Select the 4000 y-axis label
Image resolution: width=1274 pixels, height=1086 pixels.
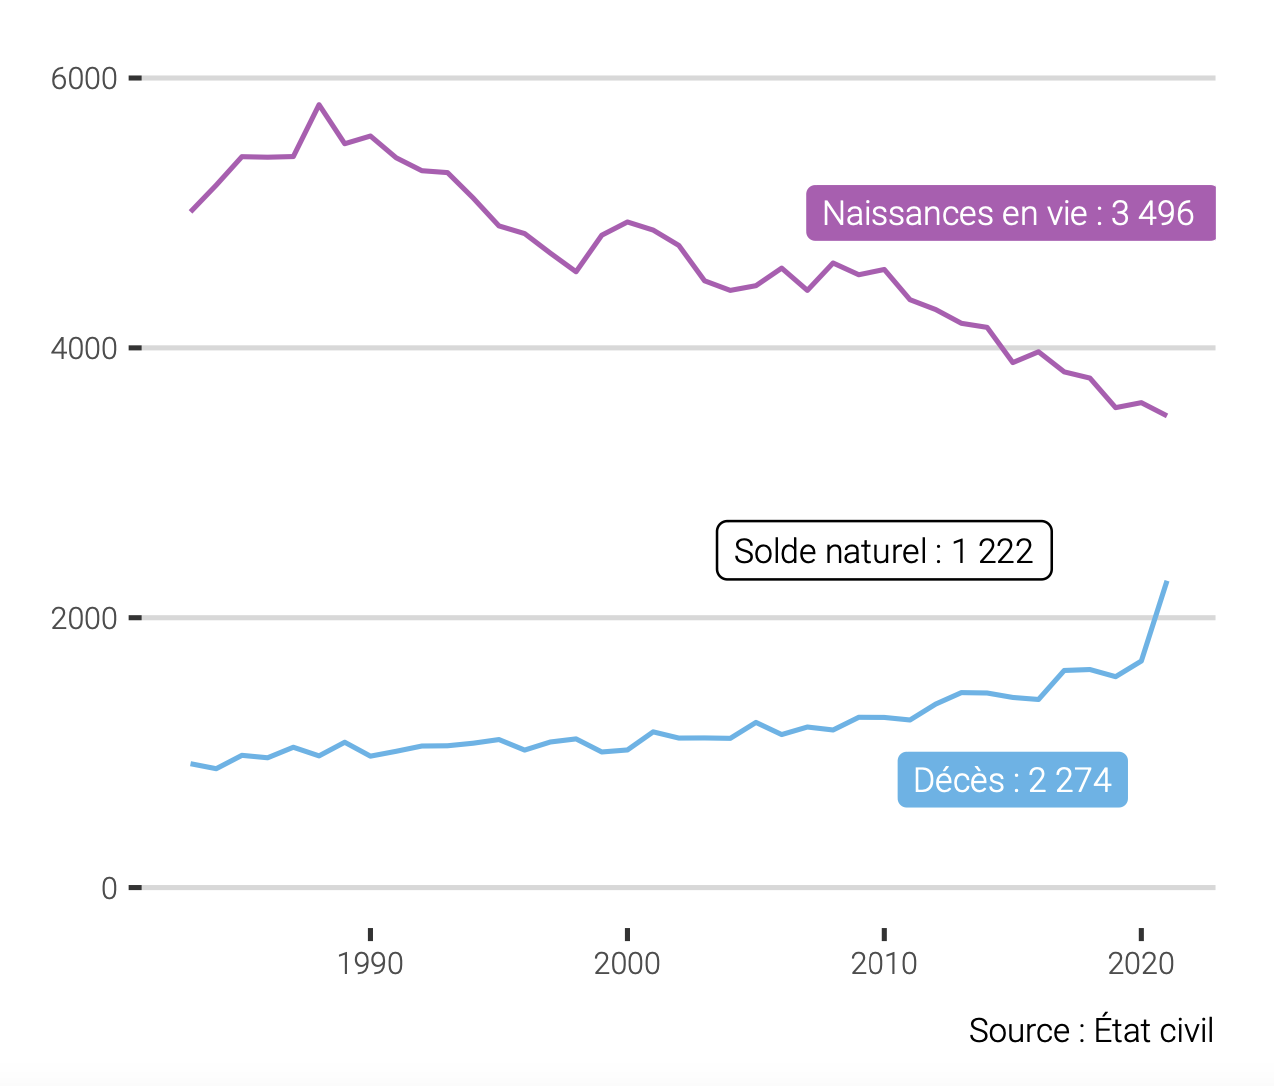(84, 348)
